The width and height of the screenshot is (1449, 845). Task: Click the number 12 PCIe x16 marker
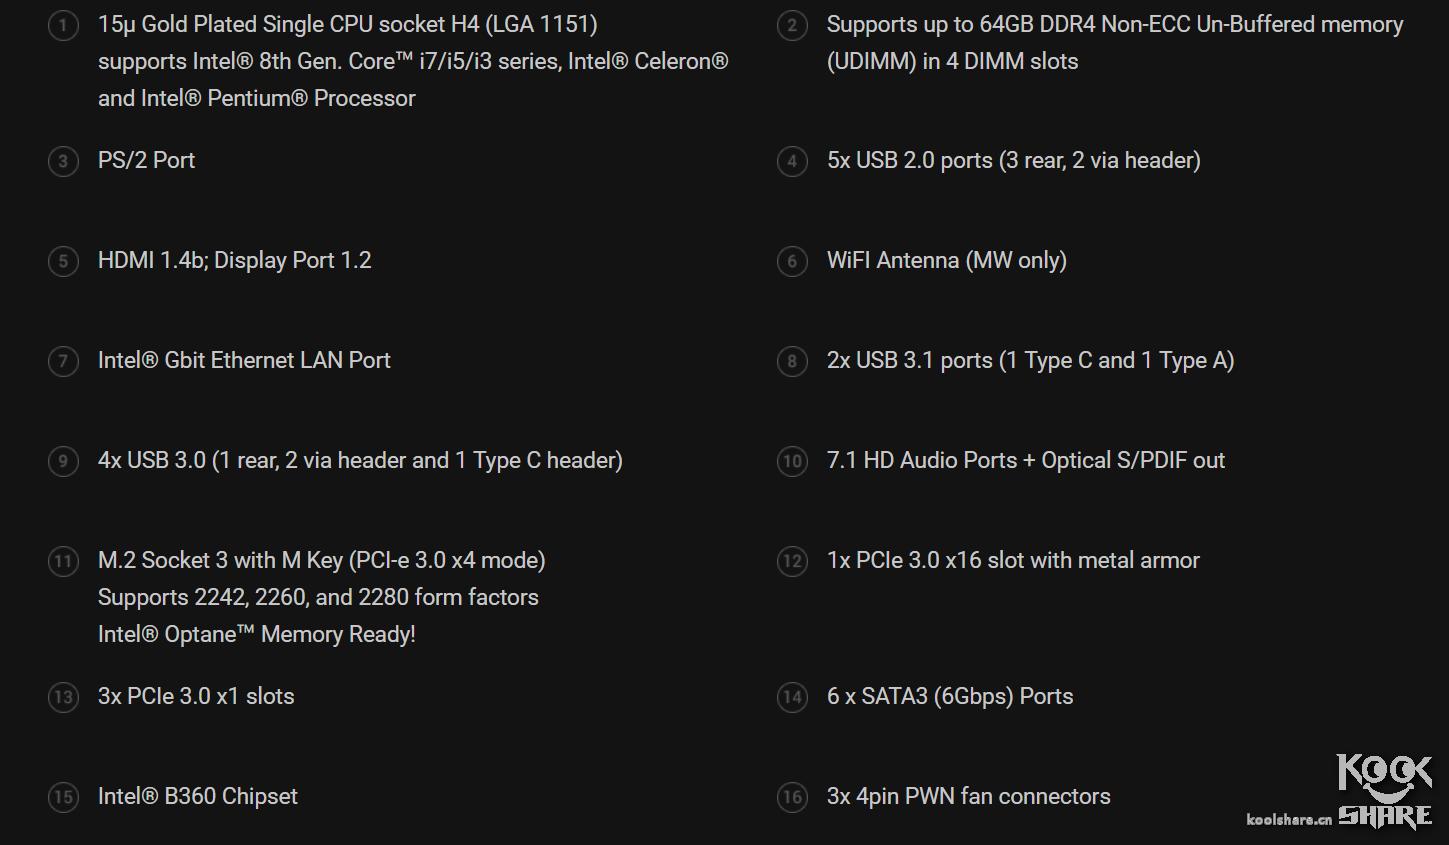792,561
